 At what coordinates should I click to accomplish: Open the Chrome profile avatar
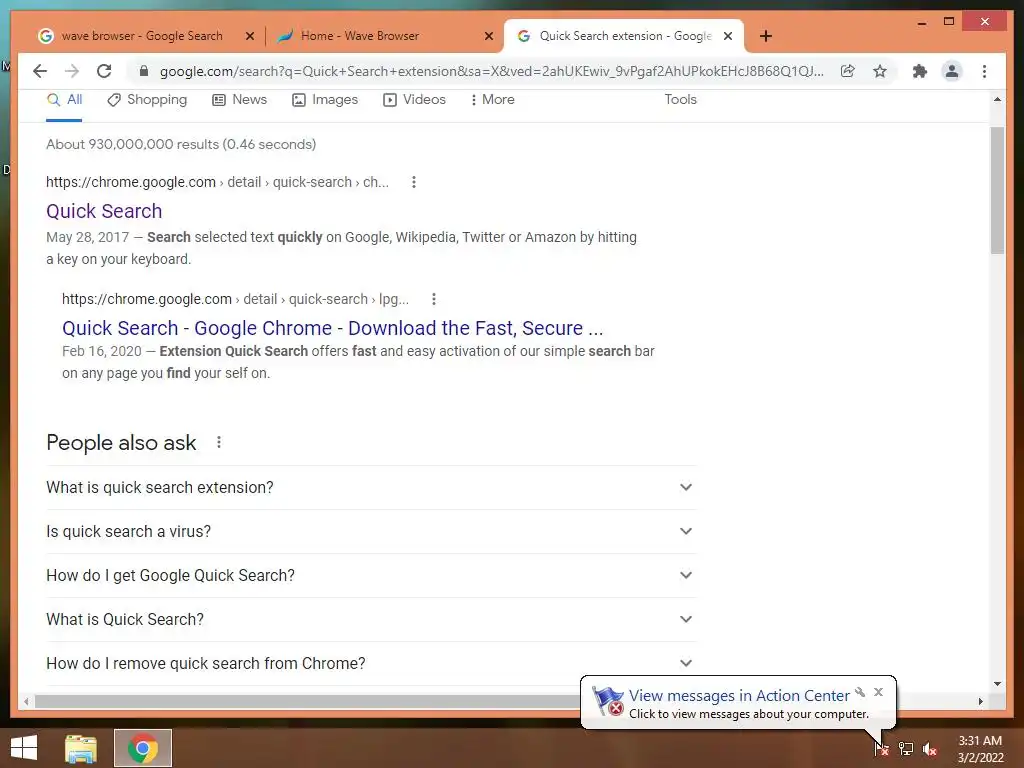click(x=952, y=71)
